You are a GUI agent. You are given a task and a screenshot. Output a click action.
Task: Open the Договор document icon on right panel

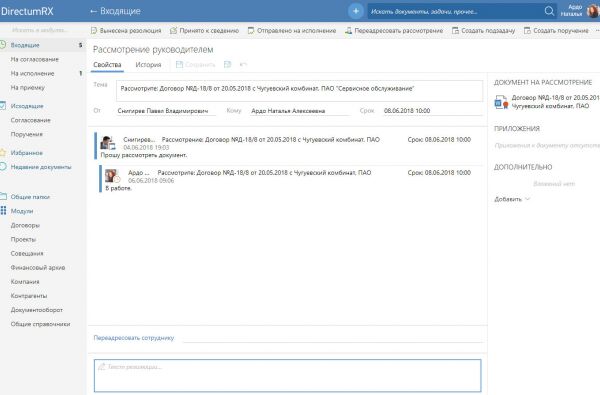click(501, 102)
